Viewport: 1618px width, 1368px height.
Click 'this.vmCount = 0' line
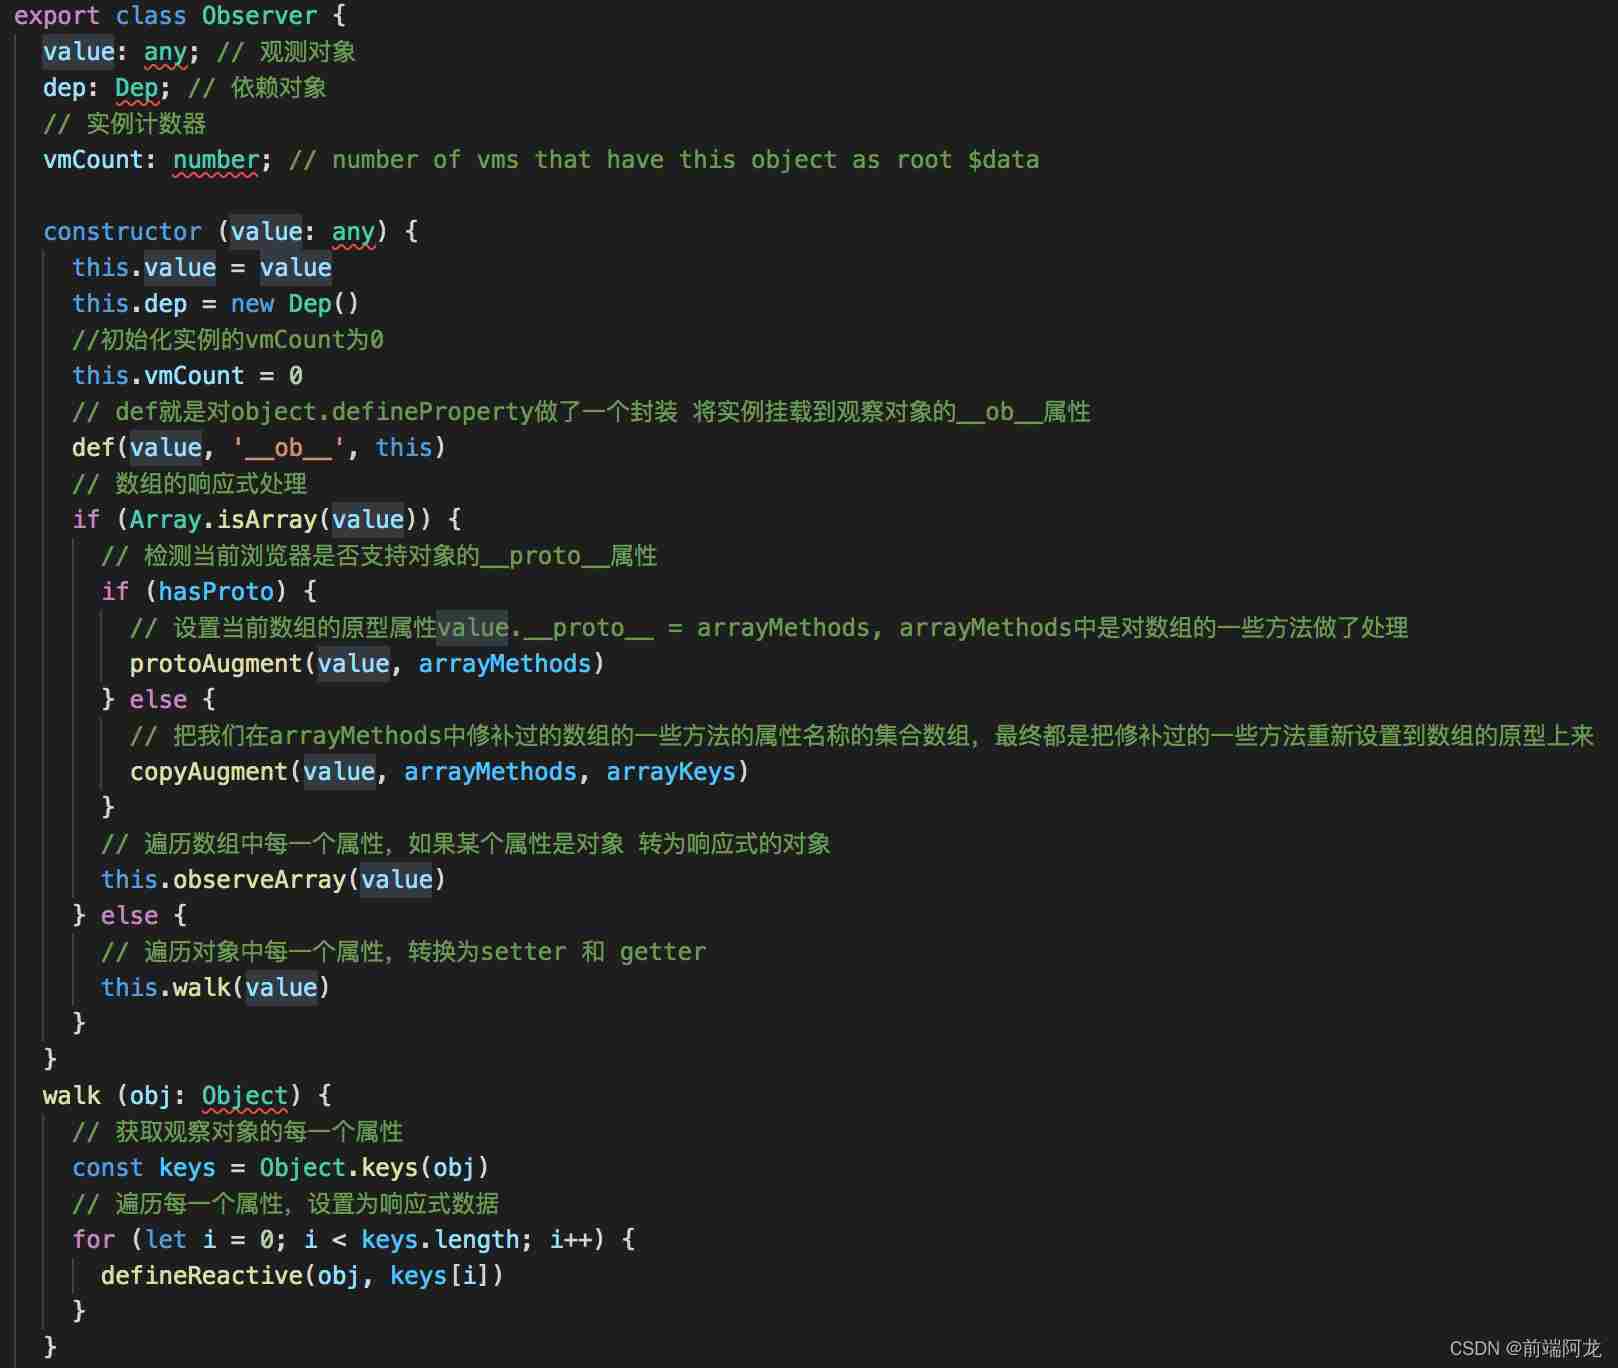(187, 376)
